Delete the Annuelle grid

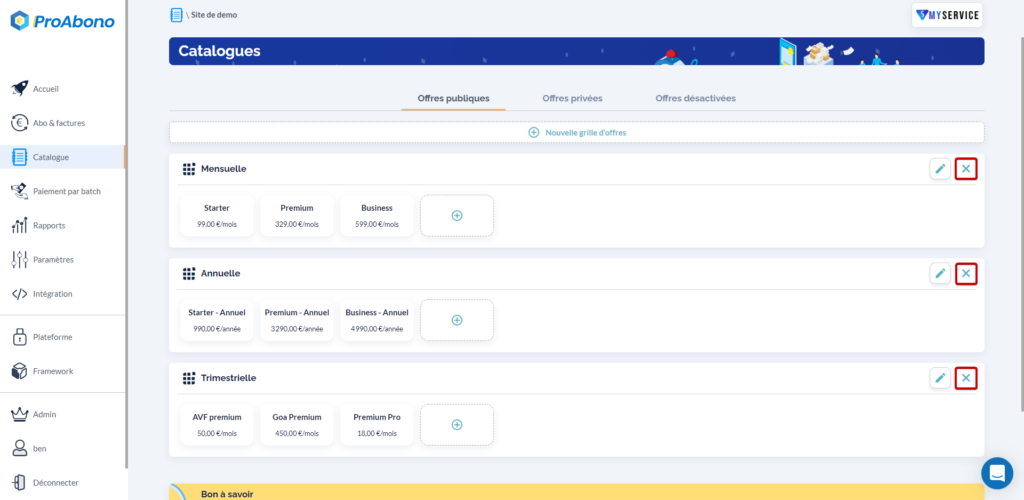point(966,273)
